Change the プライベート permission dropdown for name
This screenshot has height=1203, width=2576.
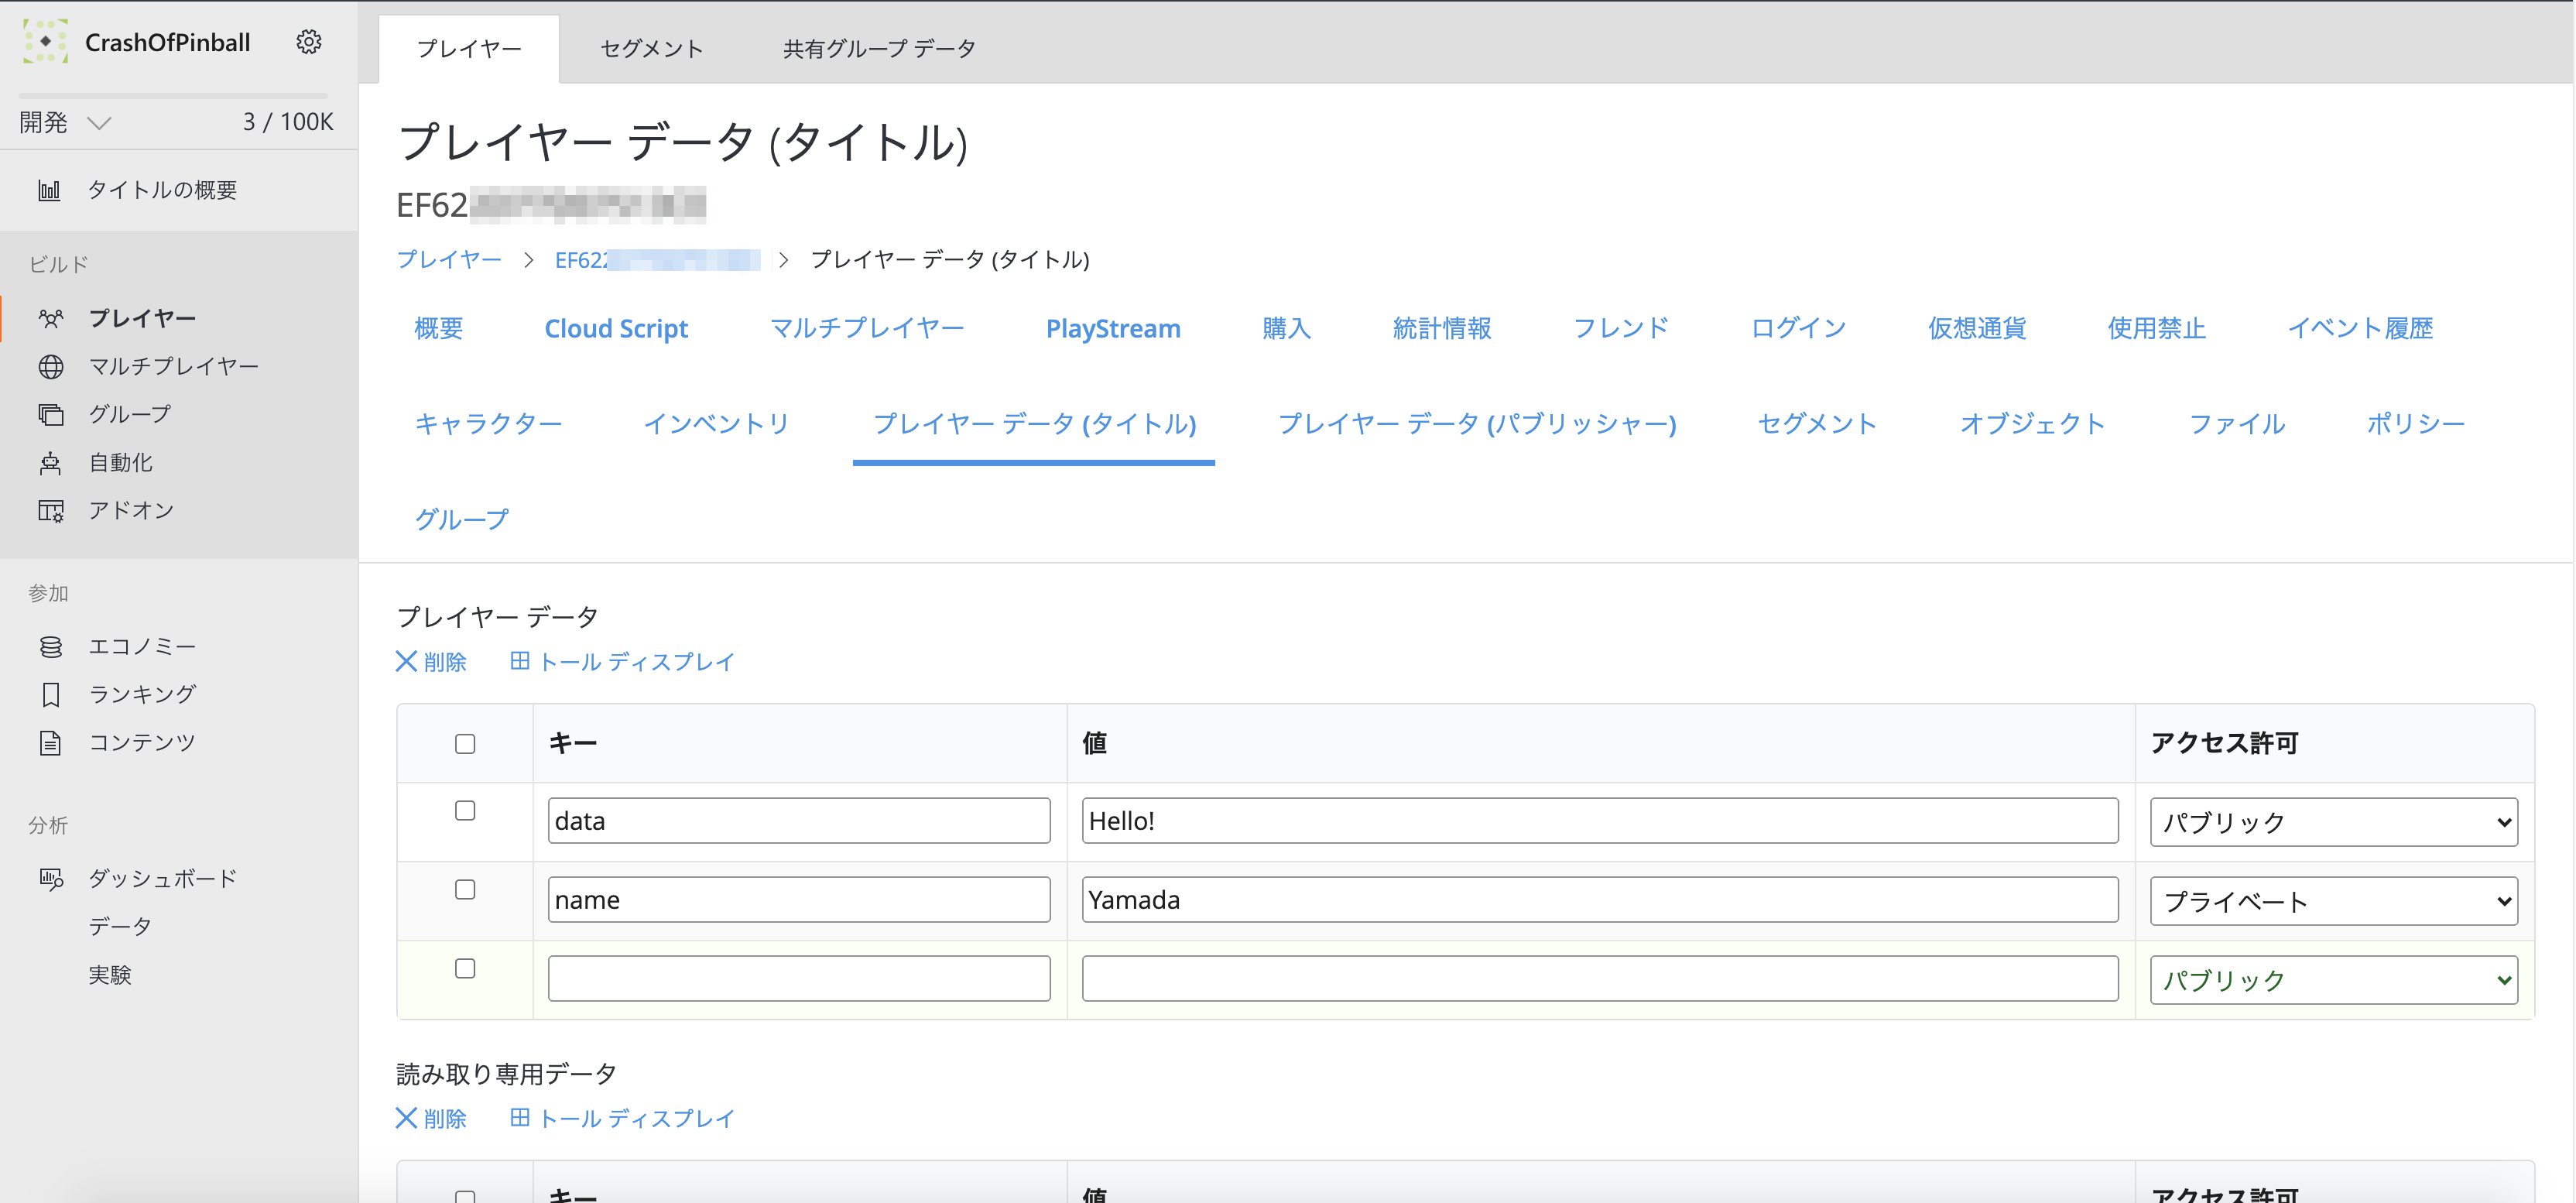pos(2334,900)
